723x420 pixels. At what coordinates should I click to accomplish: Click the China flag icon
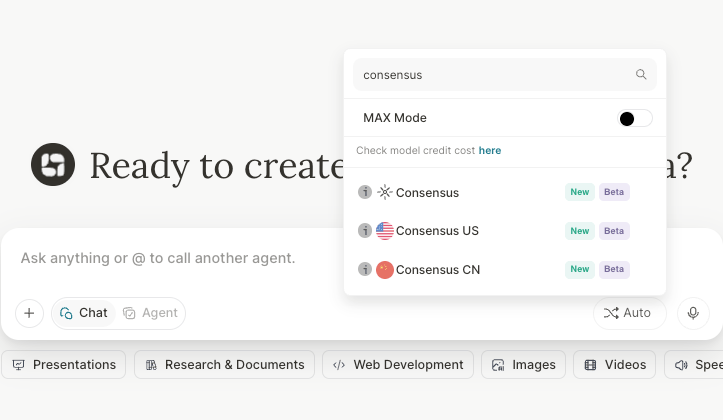tap(385, 270)
